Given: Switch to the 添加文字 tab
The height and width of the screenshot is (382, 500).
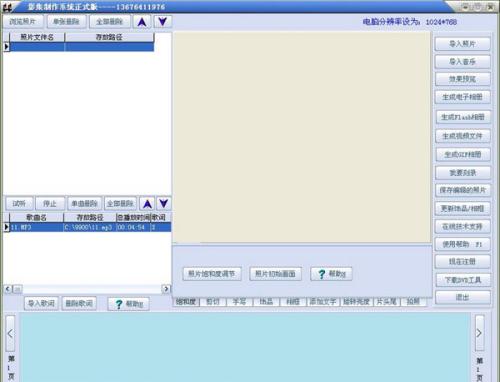Looking at the screenshot, I should click(323, 302).
